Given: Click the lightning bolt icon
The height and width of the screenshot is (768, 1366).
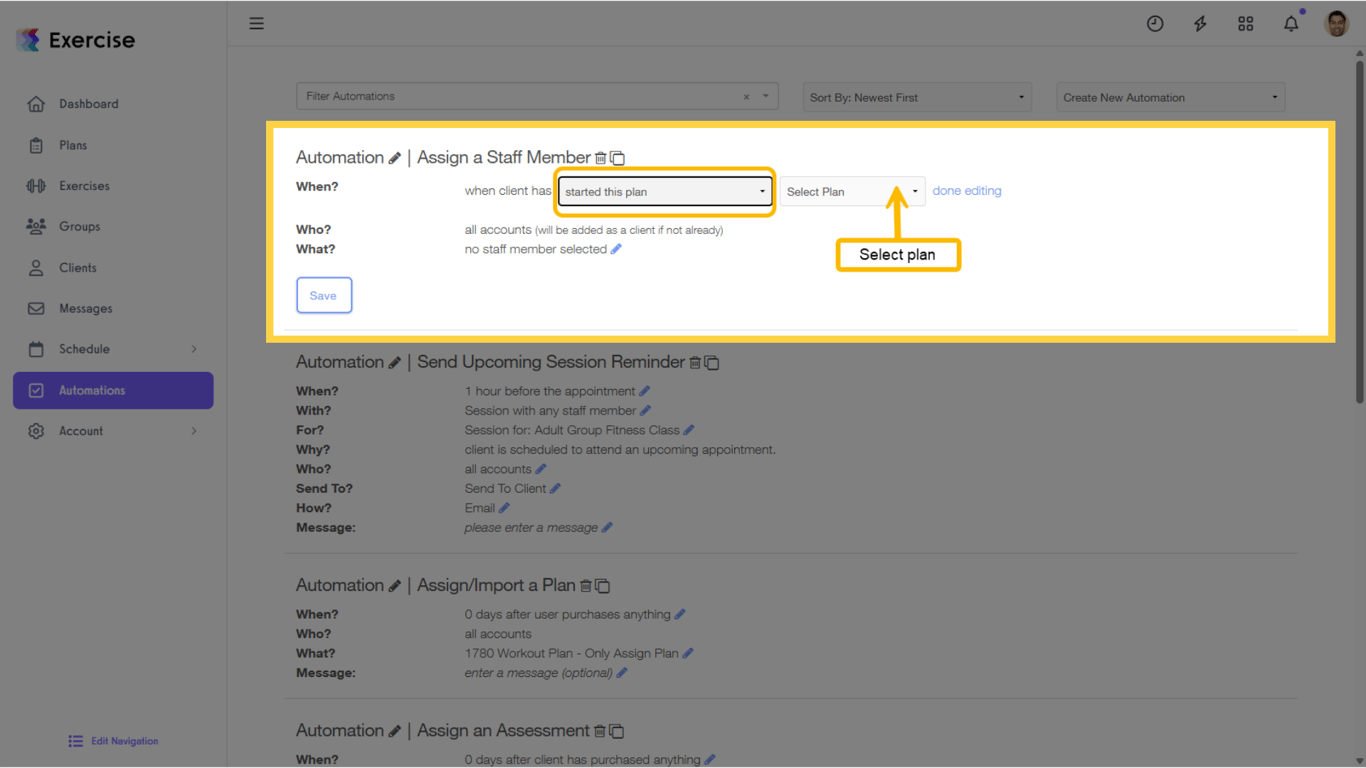Looking at the screenshot, I should pyautogui.click(x=1200, y=22).
